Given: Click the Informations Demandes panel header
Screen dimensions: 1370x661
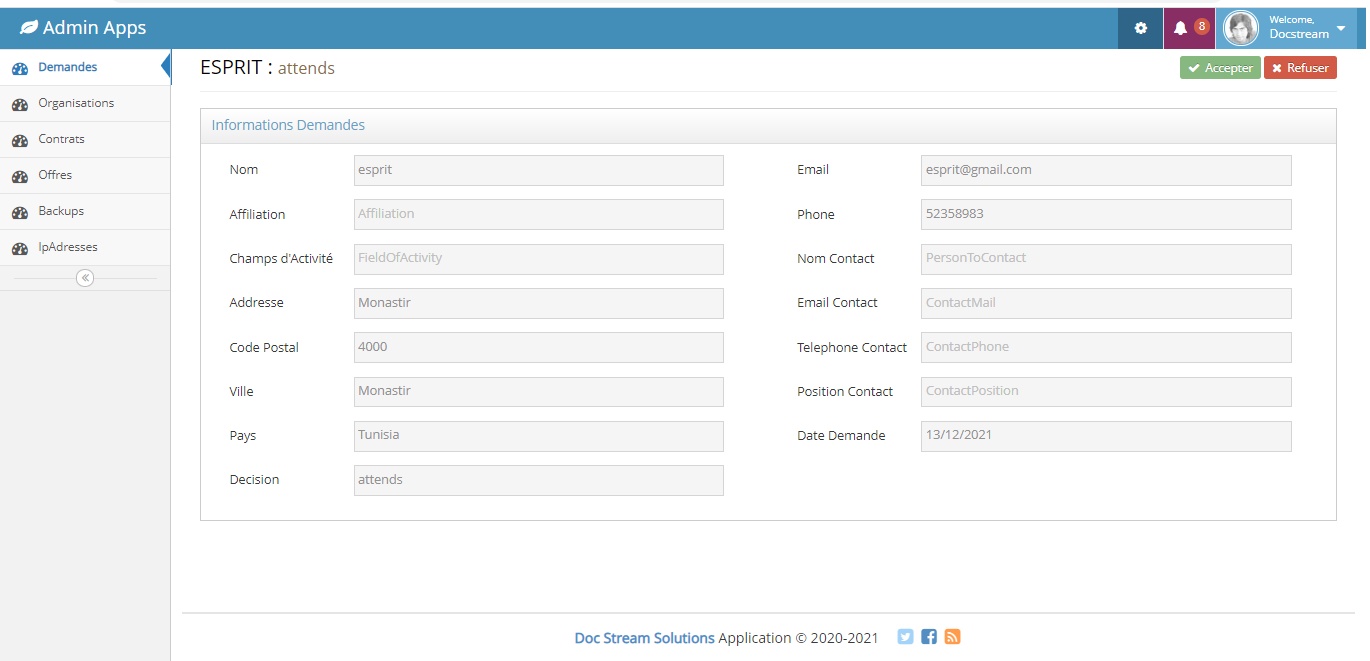Looking at the screenshot, I should tap(768, 126).
